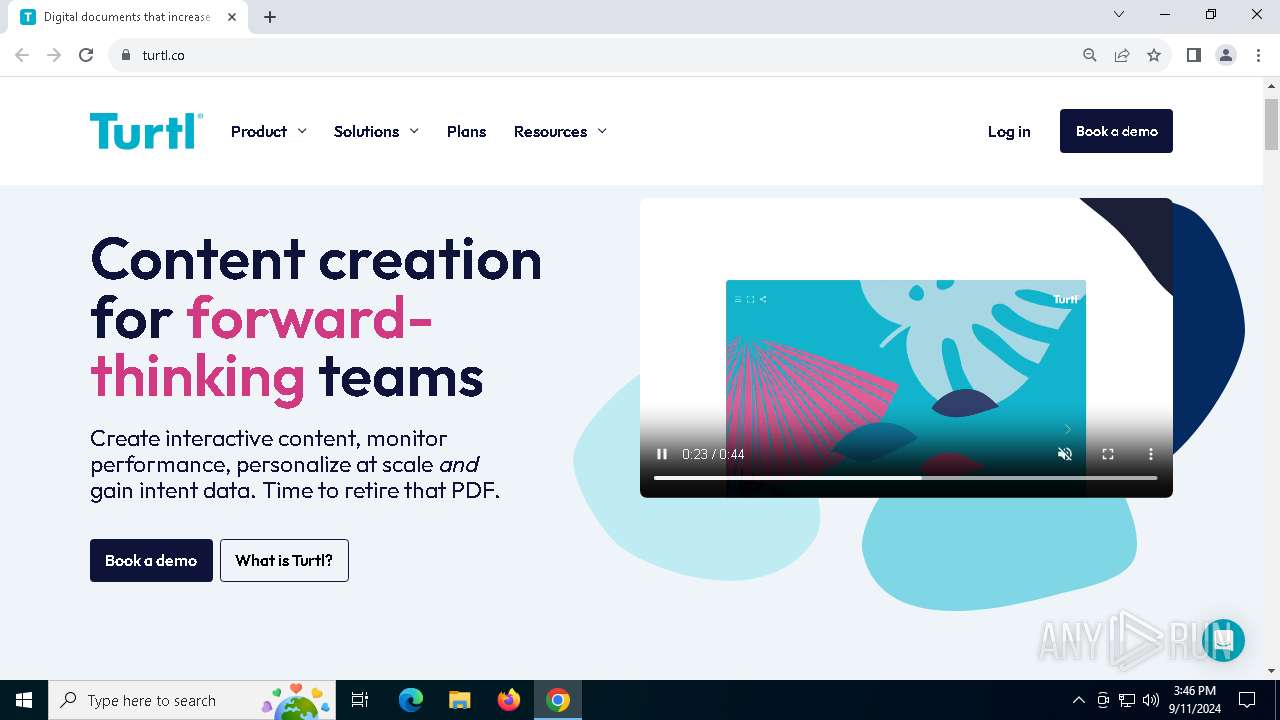Expand the Resources menu

tap(560, 131)
